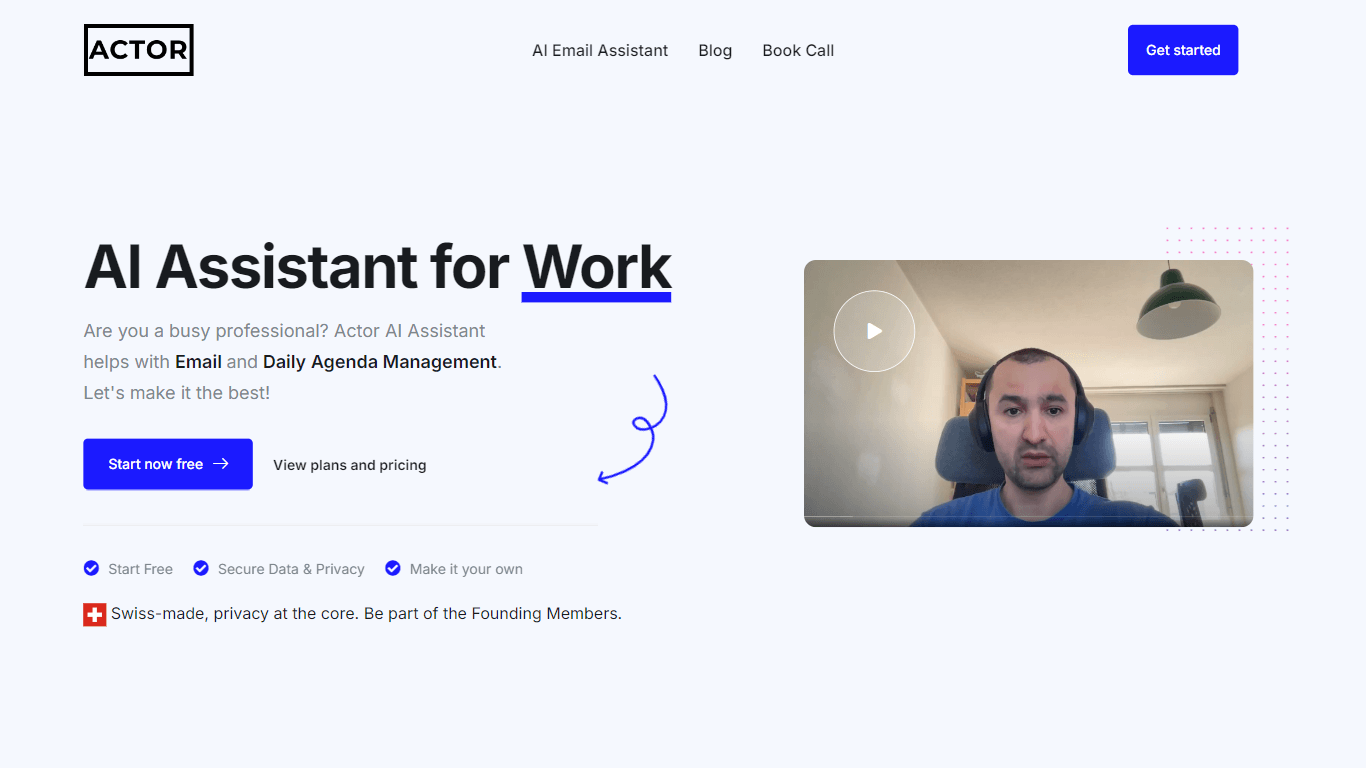Click the Get started button
Image resolution: width=1366 pixels, height=768 pixels.
tap(1183, 50)
